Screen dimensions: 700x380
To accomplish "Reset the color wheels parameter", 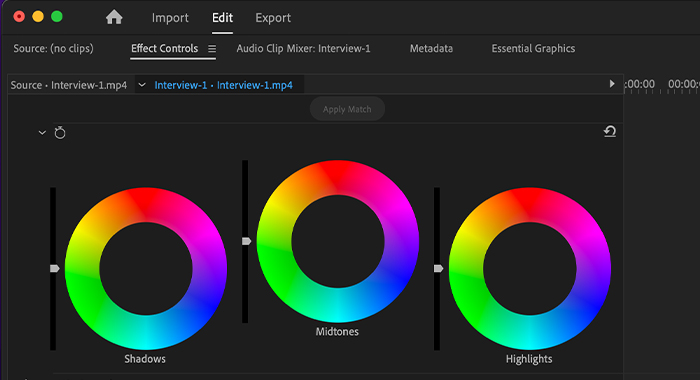I will point(610,132).
